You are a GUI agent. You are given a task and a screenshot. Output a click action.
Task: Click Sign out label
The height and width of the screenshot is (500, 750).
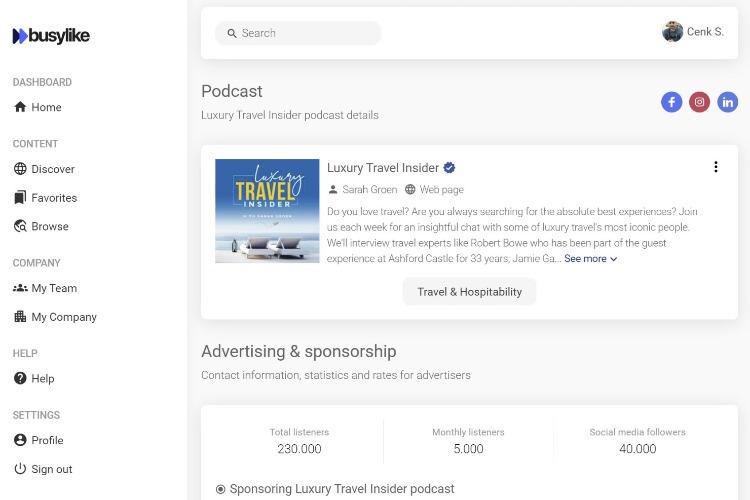point(52,469)
